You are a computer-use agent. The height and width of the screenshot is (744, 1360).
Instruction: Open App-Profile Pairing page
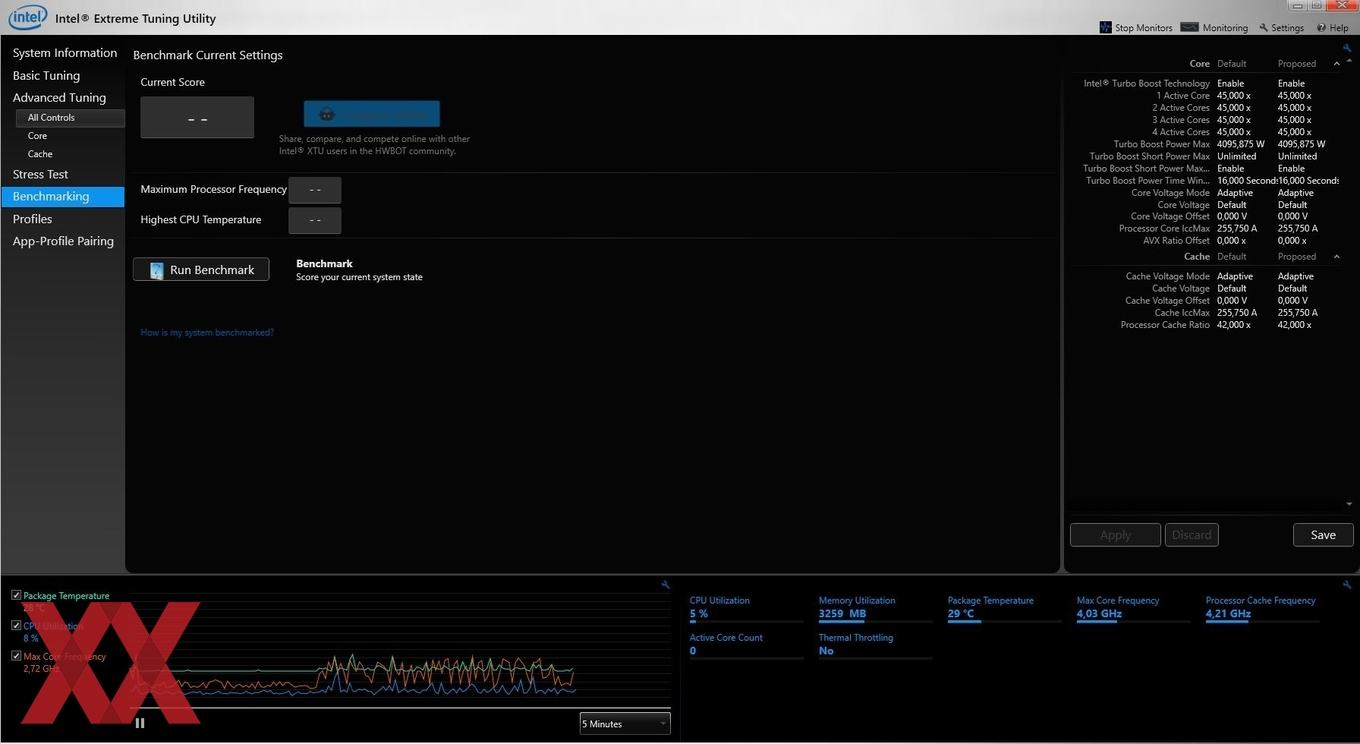pos(63,241)
